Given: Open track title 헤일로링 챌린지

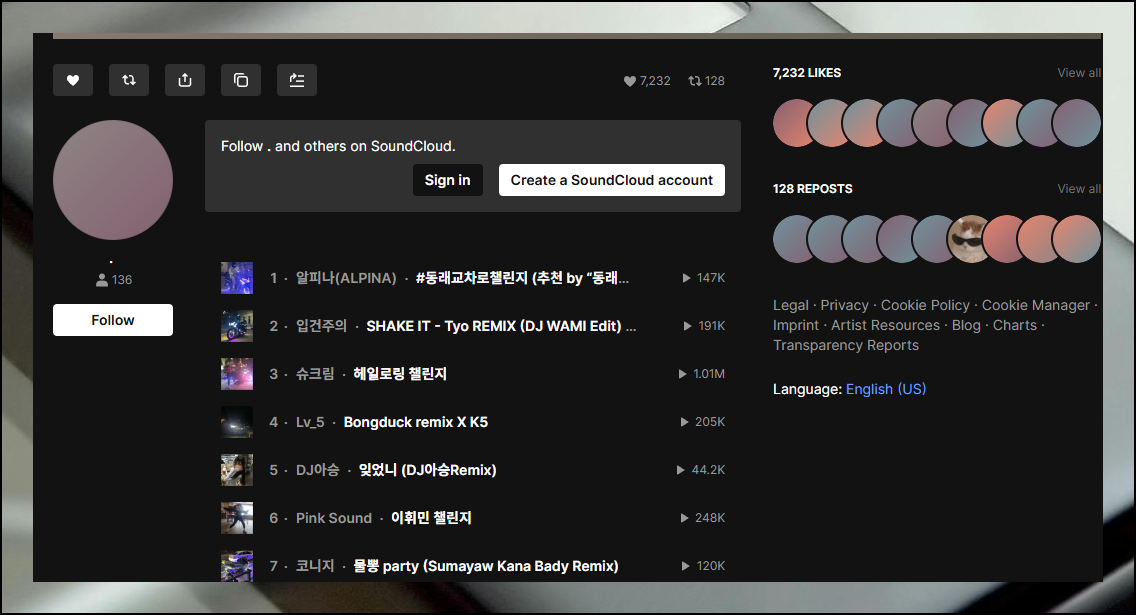Looking at the screenshot, I should 400,374.
